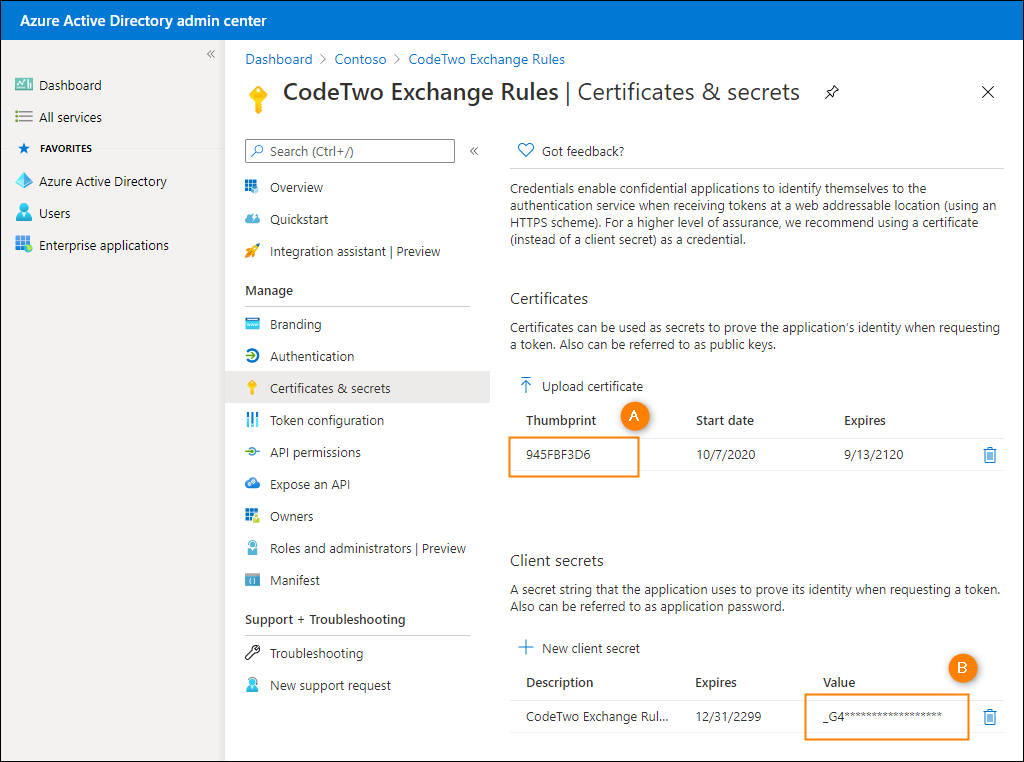This screenshot has height=762, width=1024.
Task: Select the Expose an API icon
Action: pos(251,484)
